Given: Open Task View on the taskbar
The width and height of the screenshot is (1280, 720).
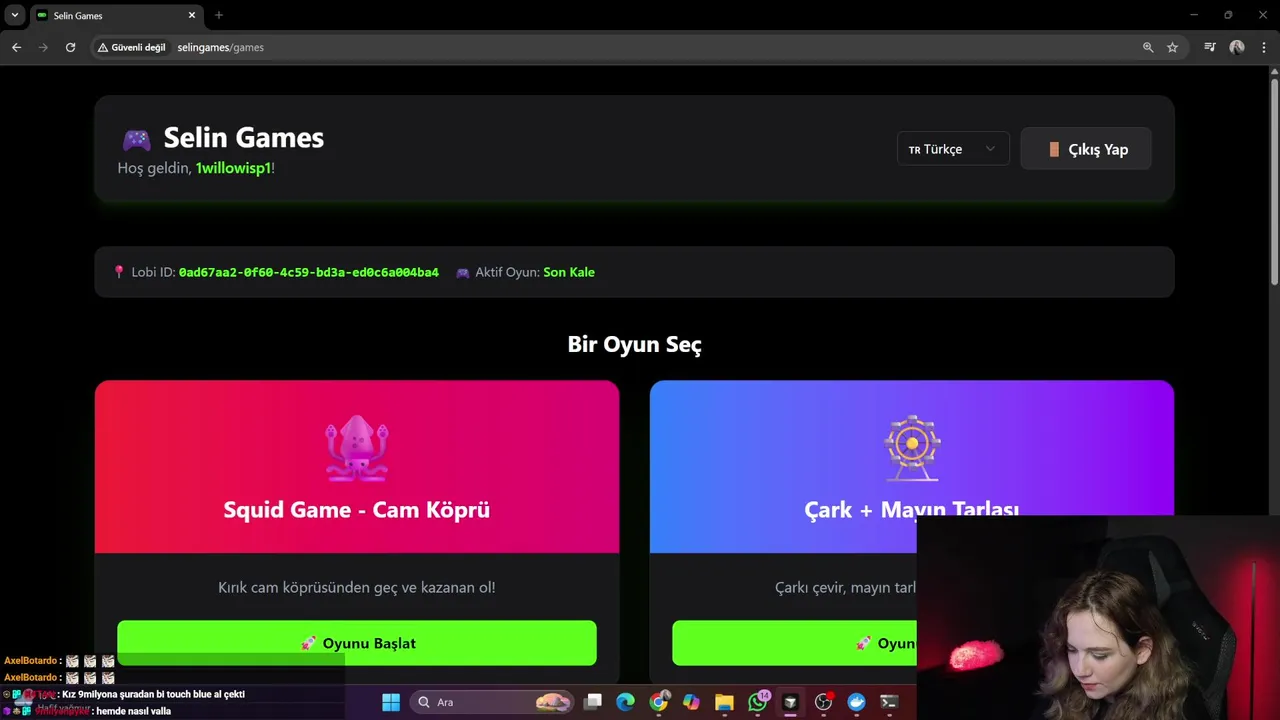Looking at the screenshot, I should click(x=593, y=702).
